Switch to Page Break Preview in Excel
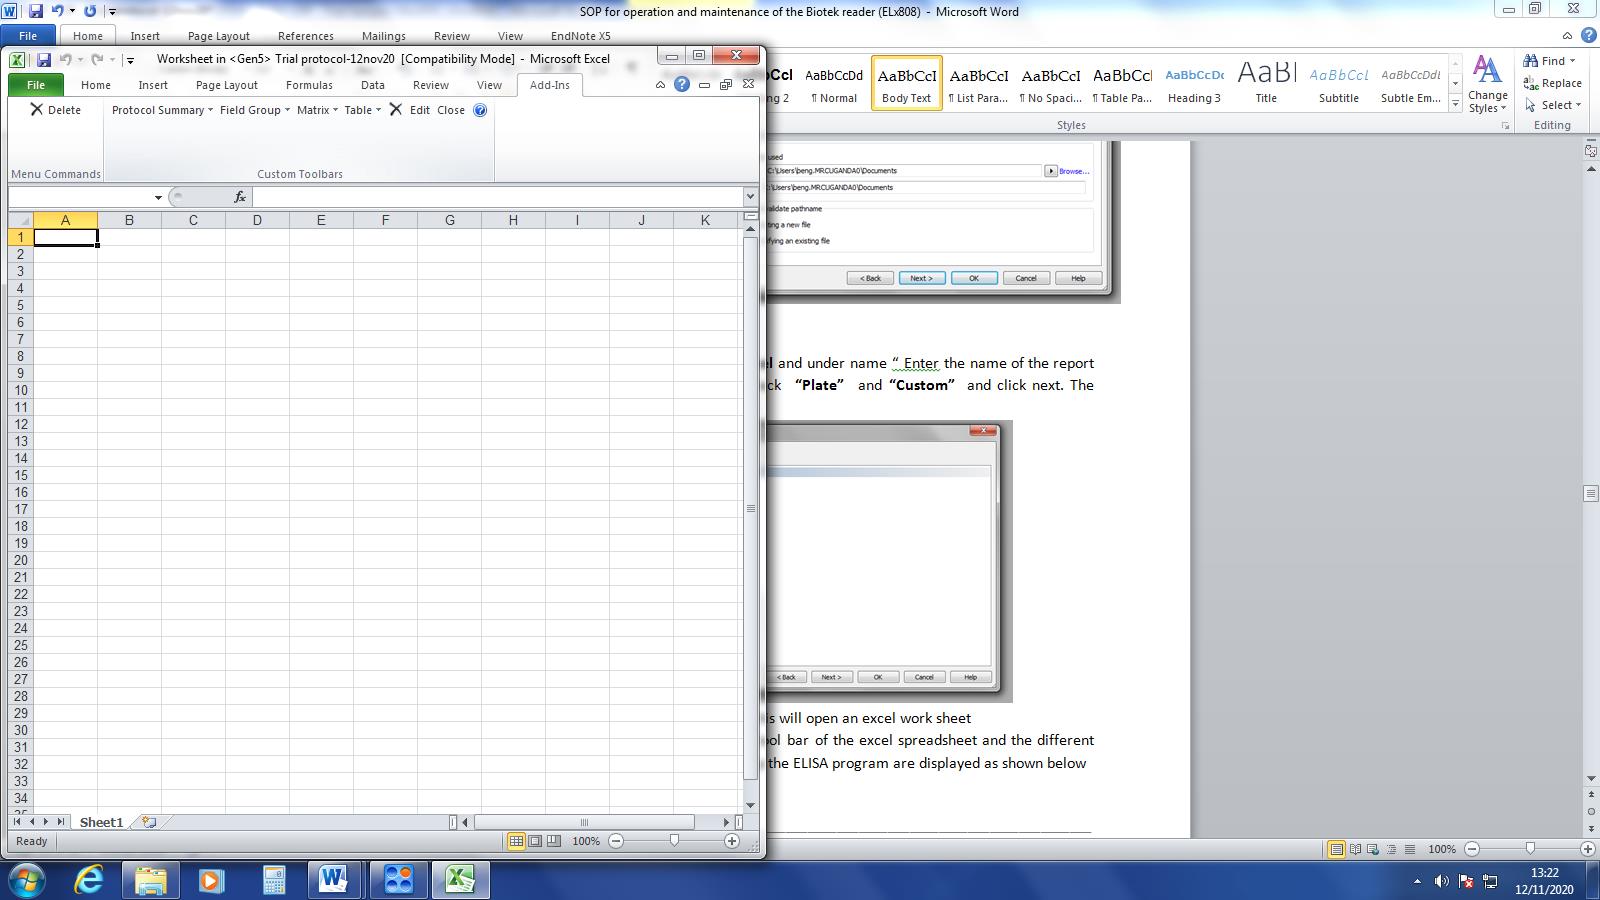Screen dimensions: 1600x900 point(554,841)
